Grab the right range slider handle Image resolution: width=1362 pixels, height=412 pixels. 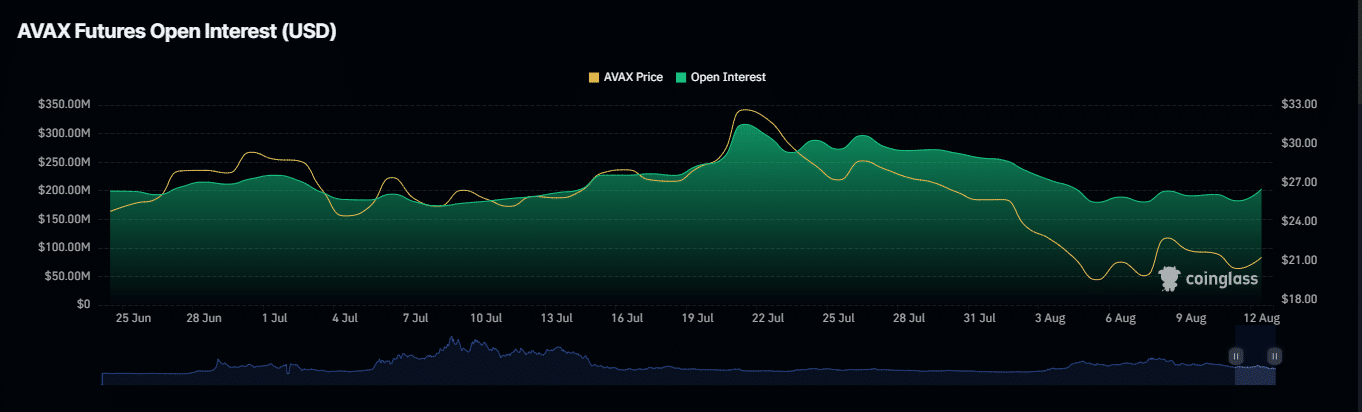1275,356
